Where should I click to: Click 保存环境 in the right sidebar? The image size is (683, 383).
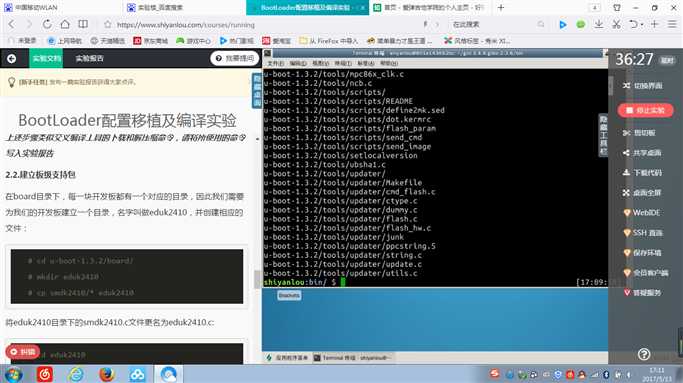pyautogui.click(x=642, y=253)
